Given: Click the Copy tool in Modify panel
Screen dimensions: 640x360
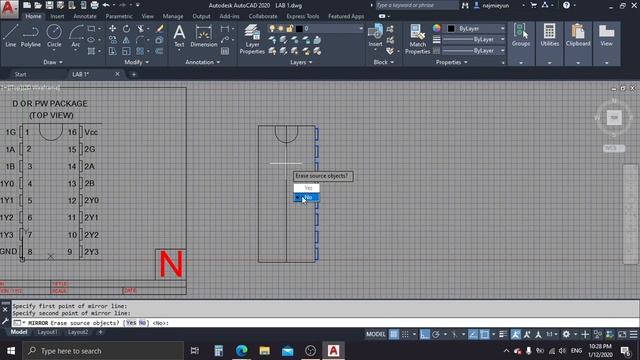Looking at the screenshot, I should 112,40.
